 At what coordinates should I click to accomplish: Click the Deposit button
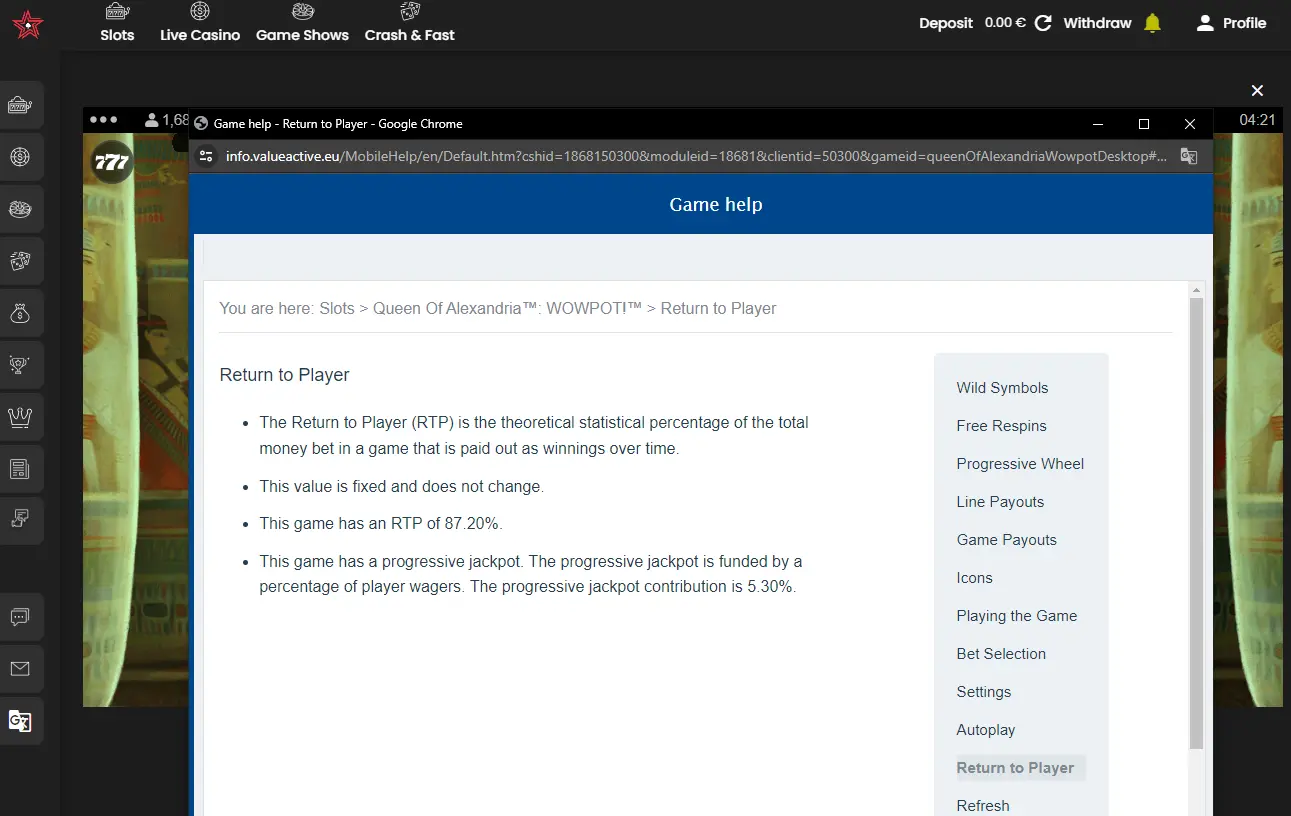point(946,23)
